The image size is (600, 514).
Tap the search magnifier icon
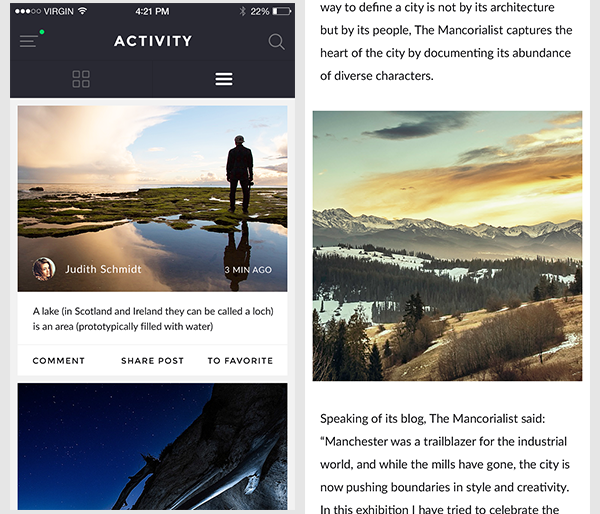pos(276,42)
